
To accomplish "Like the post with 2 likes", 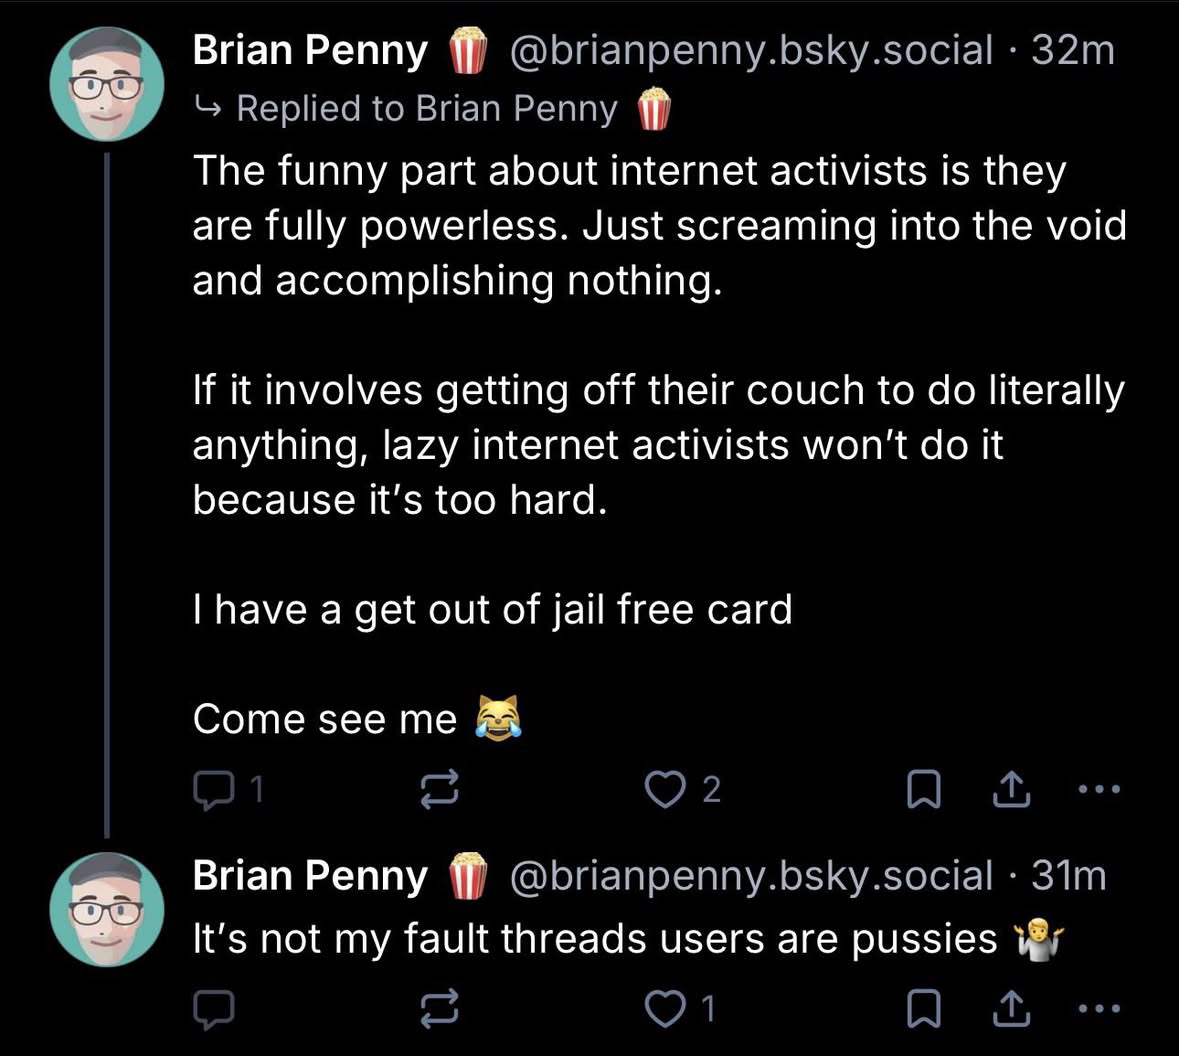I will click(x=662, y=790).
